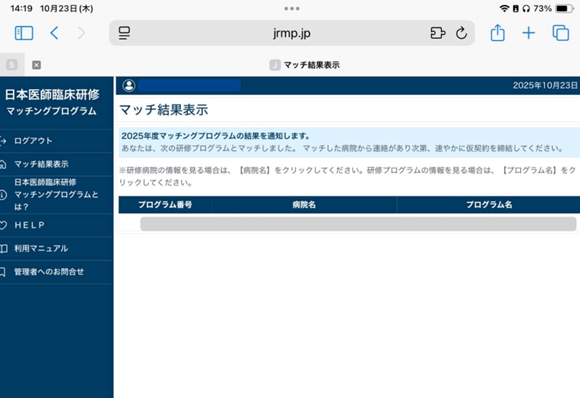The width and height of the screenshot is (580, 398).
Task: Click the 2025年10月23日 date in header
Action: (545, 85)
